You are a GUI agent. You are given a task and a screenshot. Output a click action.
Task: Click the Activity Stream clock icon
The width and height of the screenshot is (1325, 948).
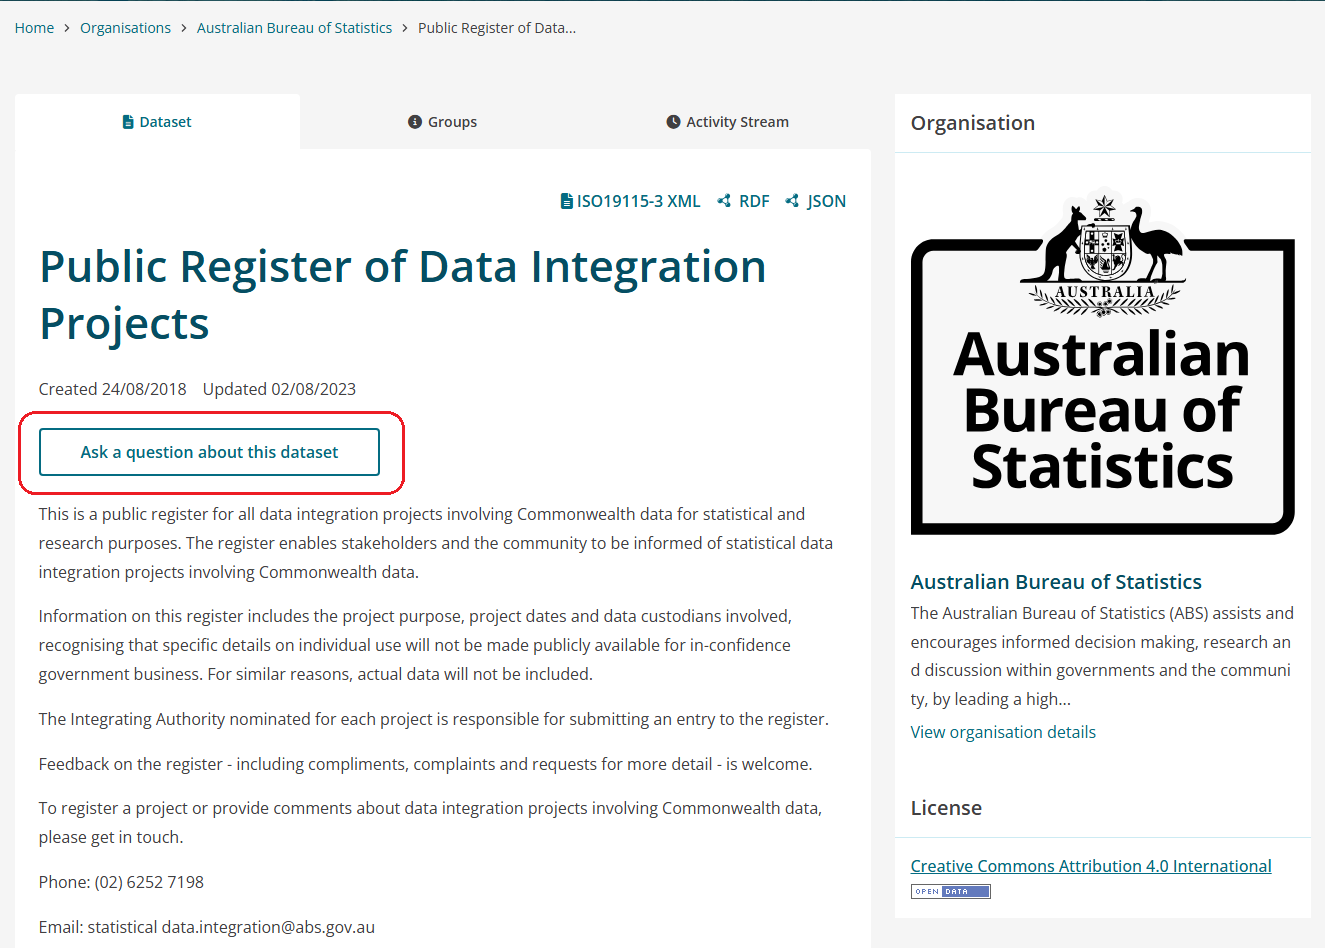pos(673,122)
